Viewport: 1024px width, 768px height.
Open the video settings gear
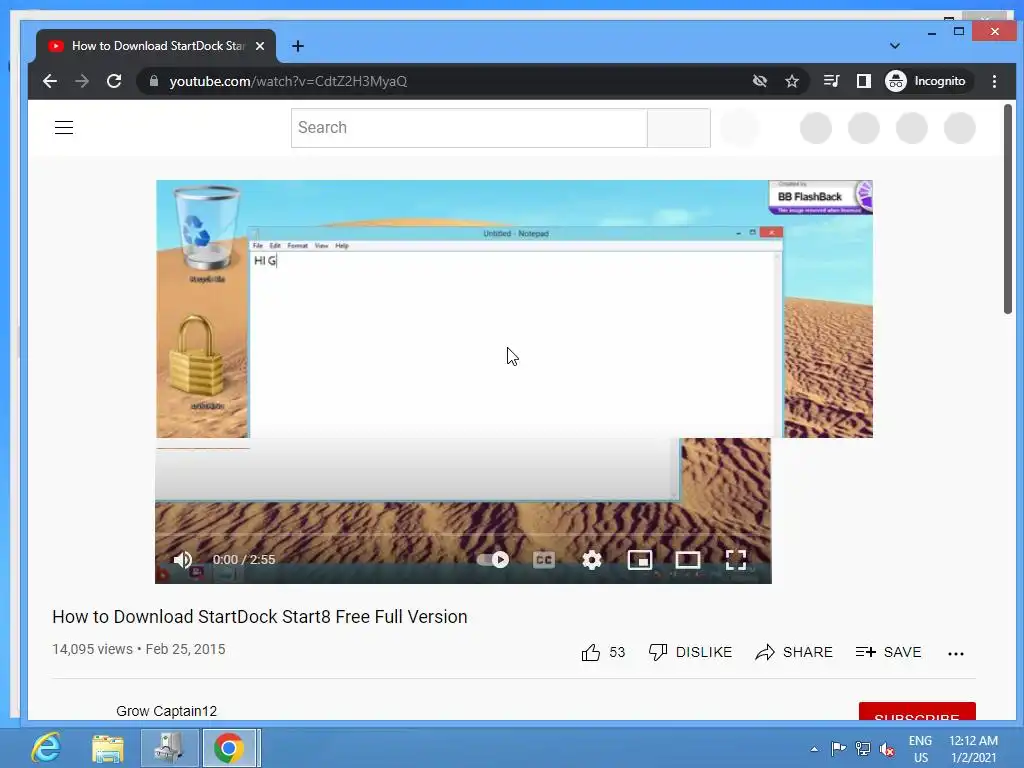click(592, 560)
